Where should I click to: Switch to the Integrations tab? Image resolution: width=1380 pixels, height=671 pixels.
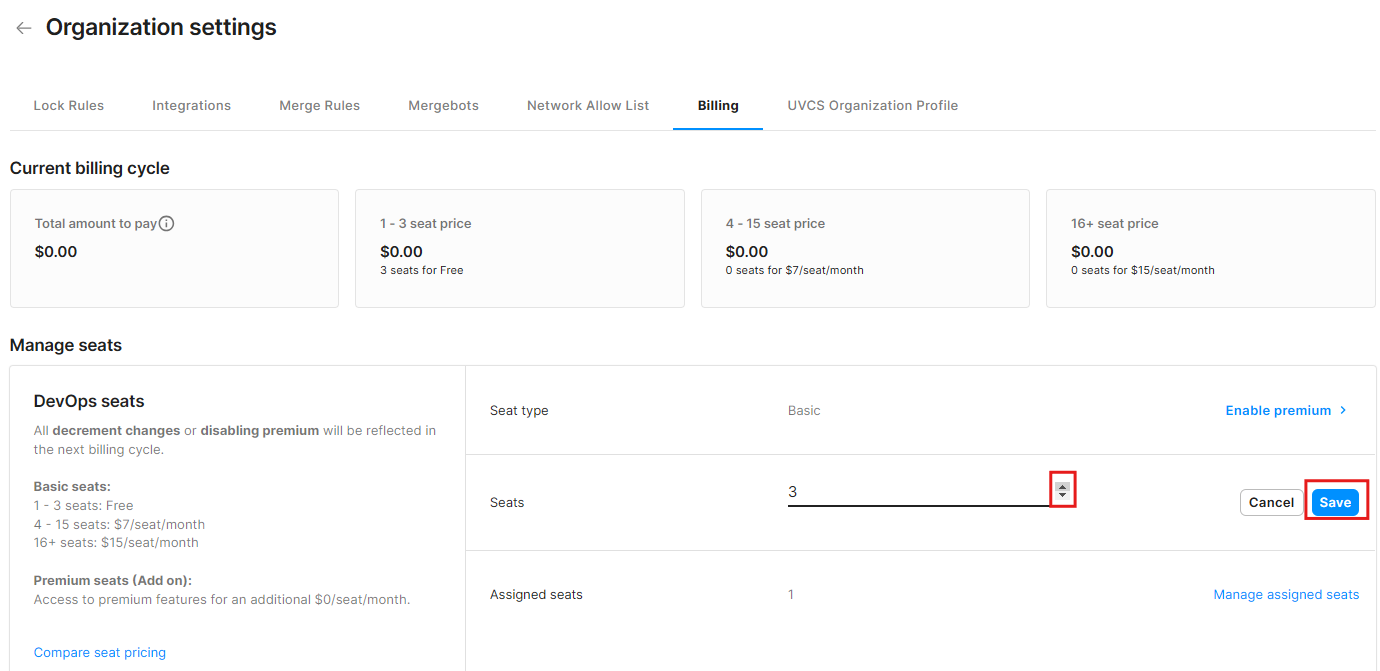point(191,105)
